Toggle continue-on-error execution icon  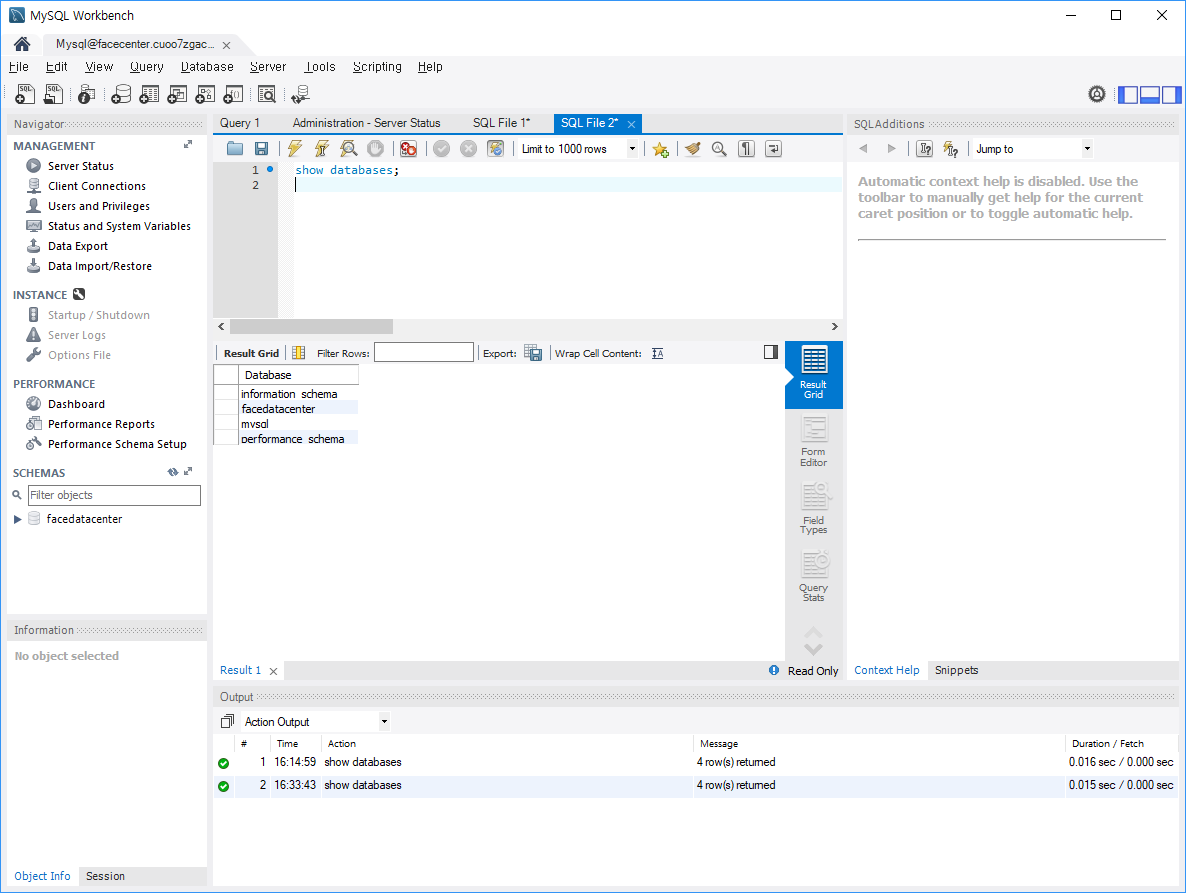(x=408, y=149)
